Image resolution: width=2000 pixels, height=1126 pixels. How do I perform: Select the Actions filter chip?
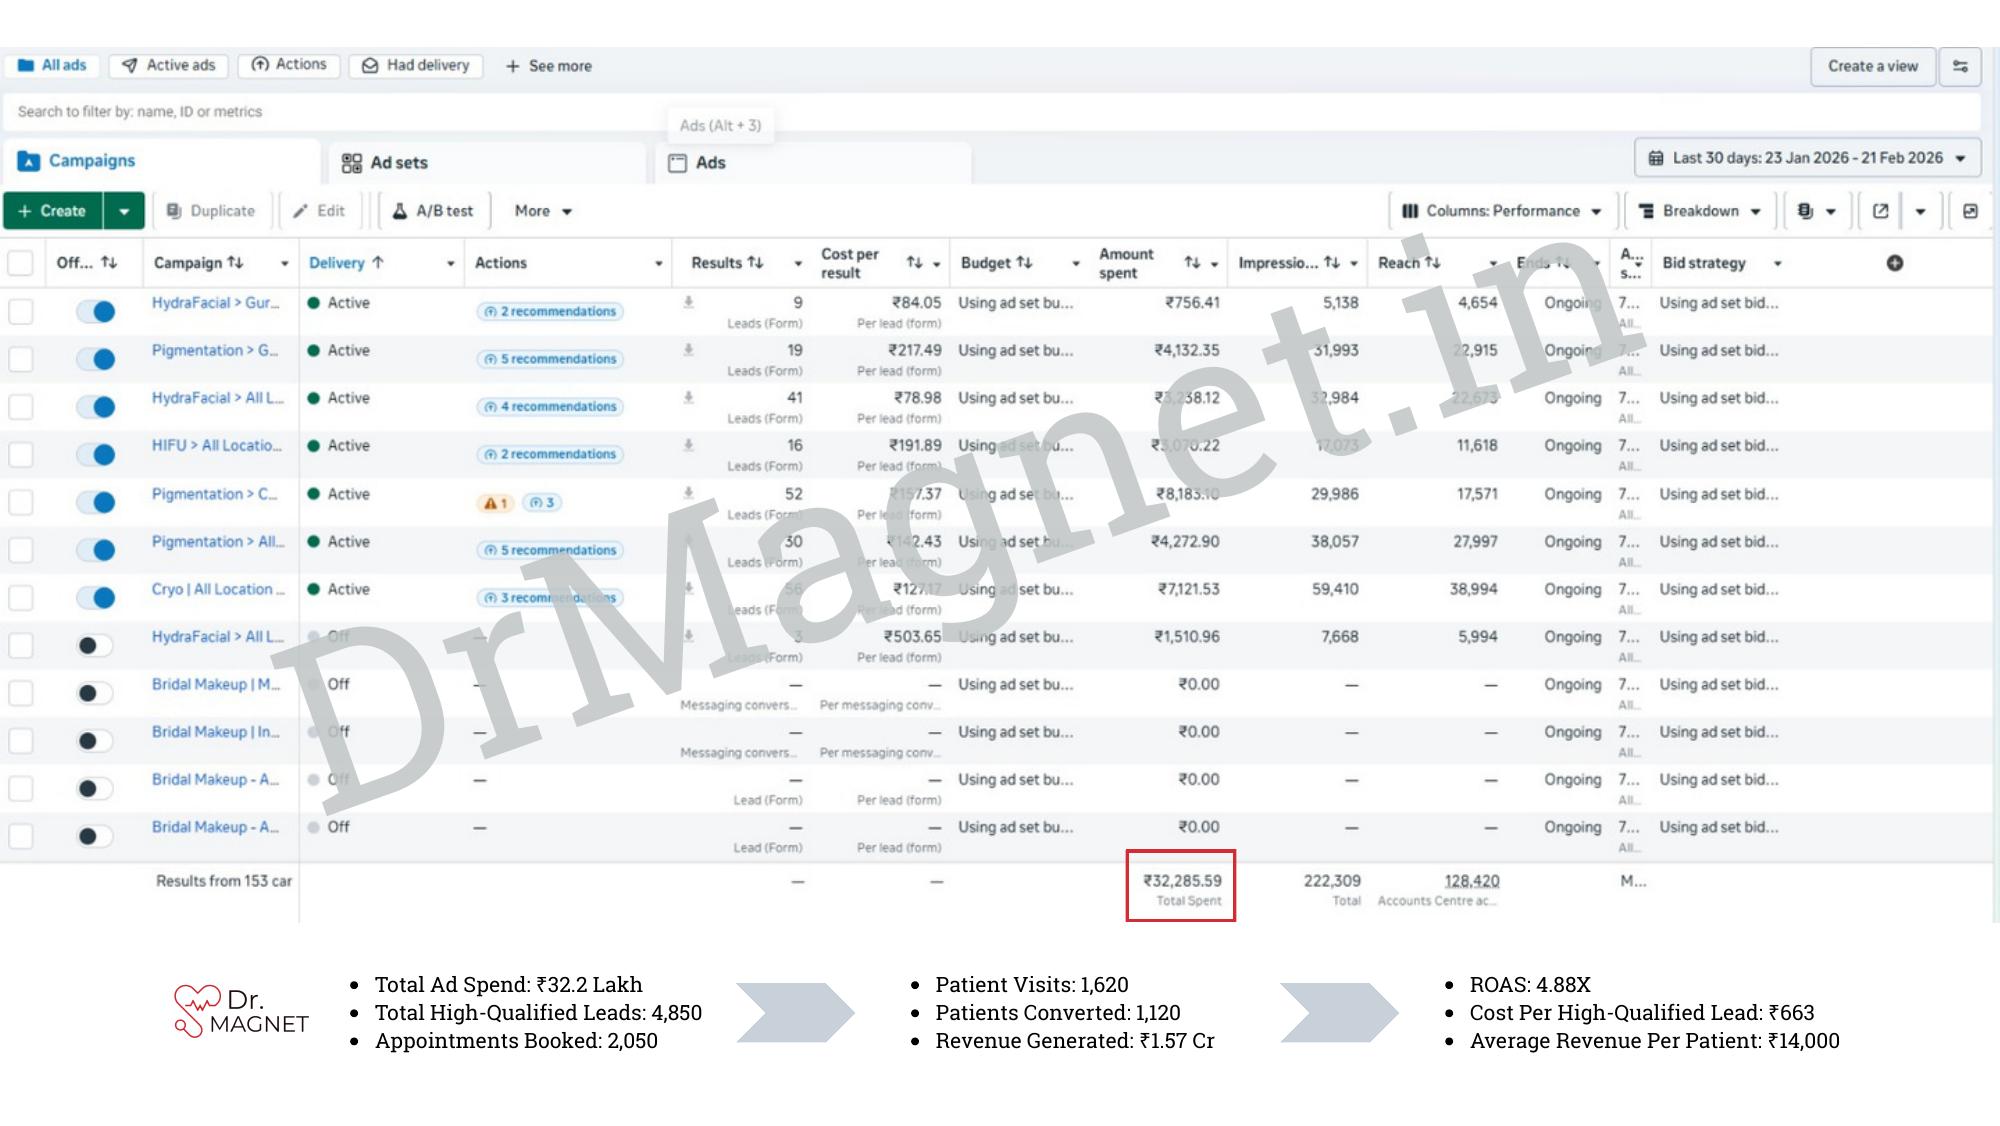click(x=289, y=65)
